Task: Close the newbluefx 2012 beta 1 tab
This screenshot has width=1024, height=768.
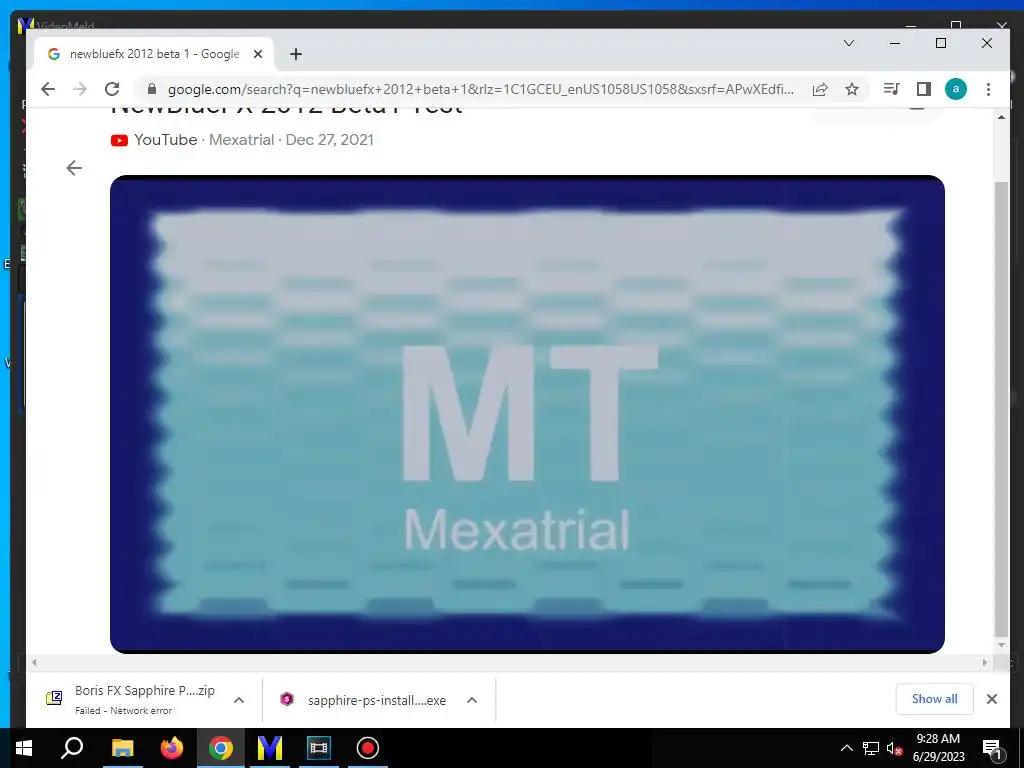Action: (x=258, y=54)
